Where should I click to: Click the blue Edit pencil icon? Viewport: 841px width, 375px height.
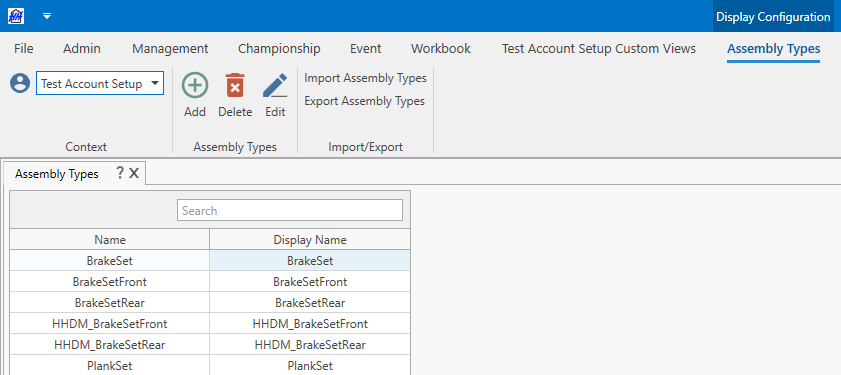(275, 86)
